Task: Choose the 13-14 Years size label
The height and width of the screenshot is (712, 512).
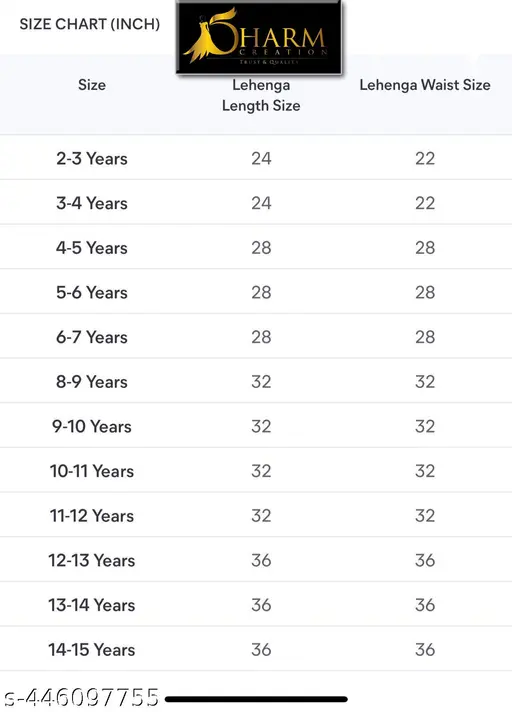Action: (x=92, y=605)
